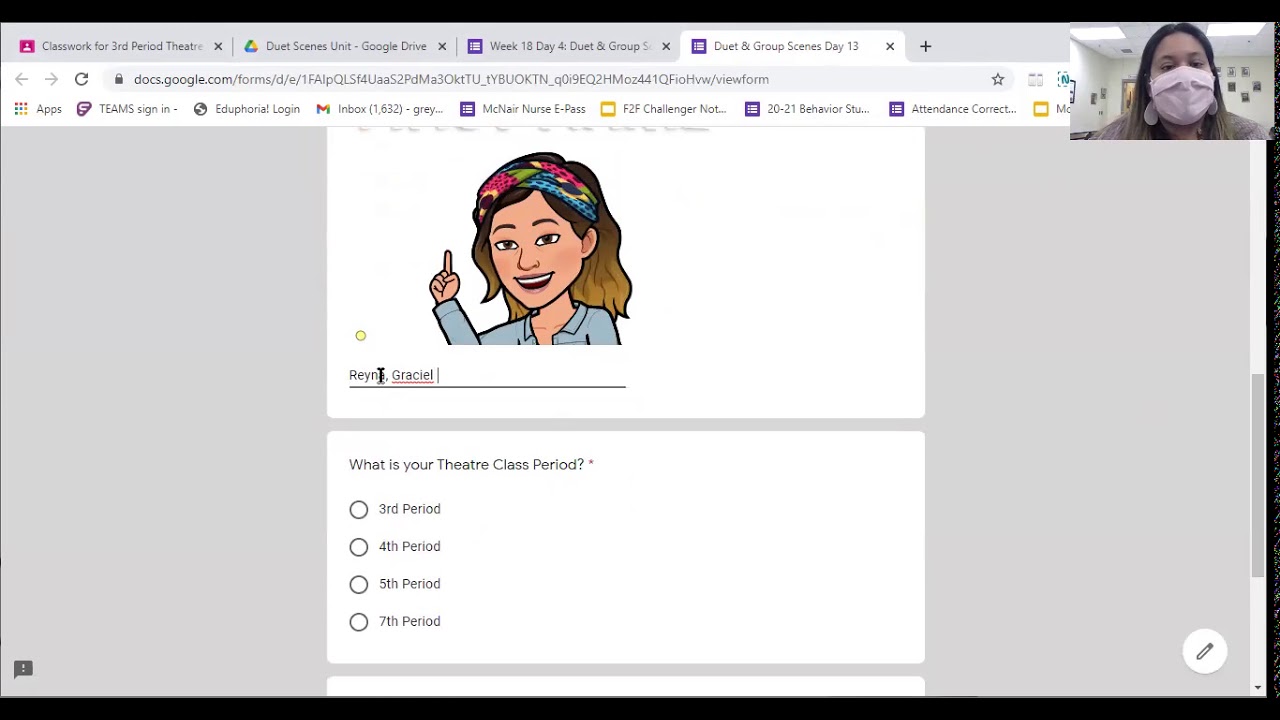Click the page vertical scrollbar thumb

coord(1258,476)
